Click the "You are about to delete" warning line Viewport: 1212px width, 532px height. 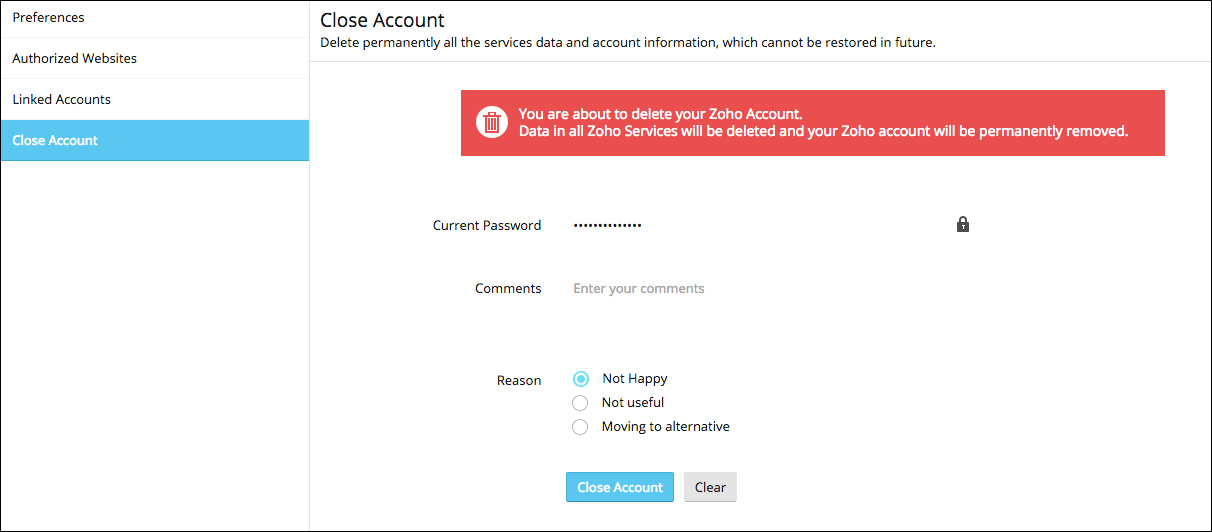(660, 114)
